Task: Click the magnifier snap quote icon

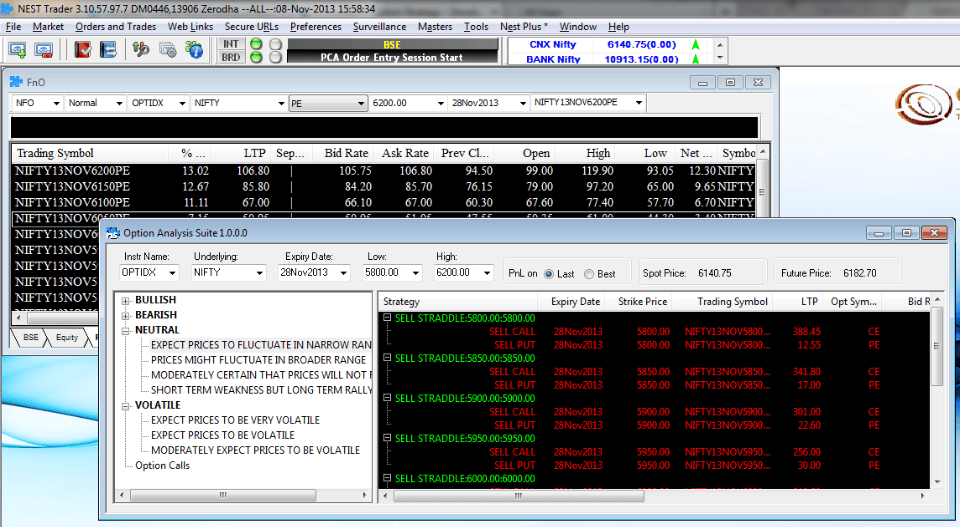Action: (141, 50)
